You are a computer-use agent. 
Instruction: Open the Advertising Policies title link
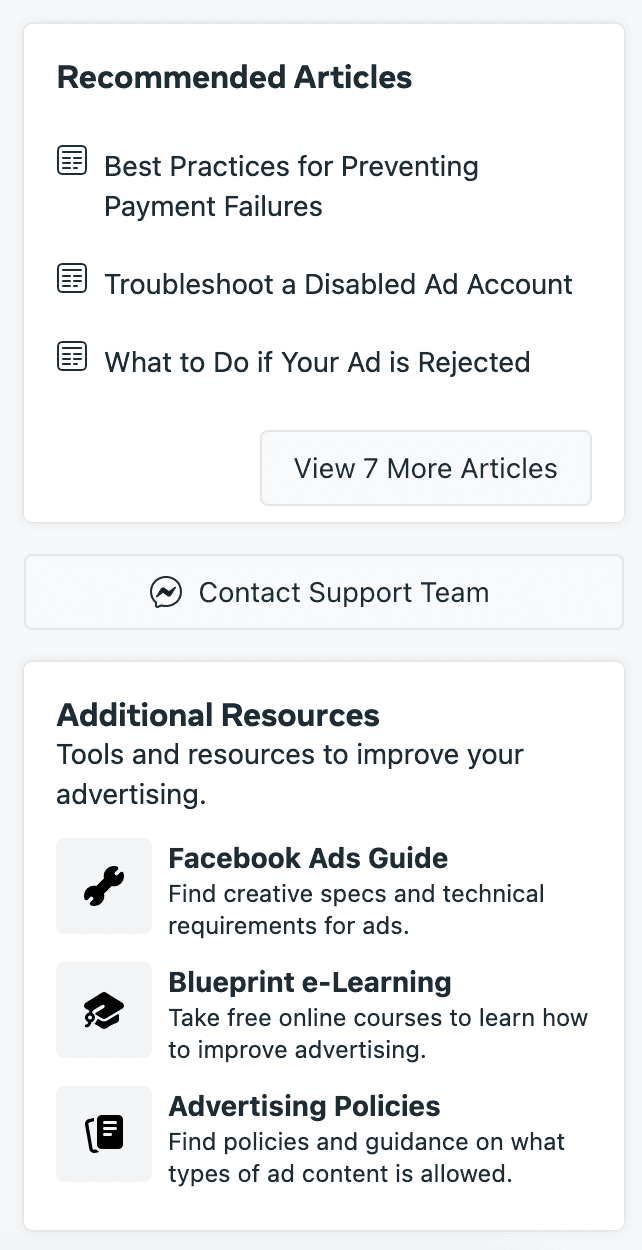[x=304, y=1106]
